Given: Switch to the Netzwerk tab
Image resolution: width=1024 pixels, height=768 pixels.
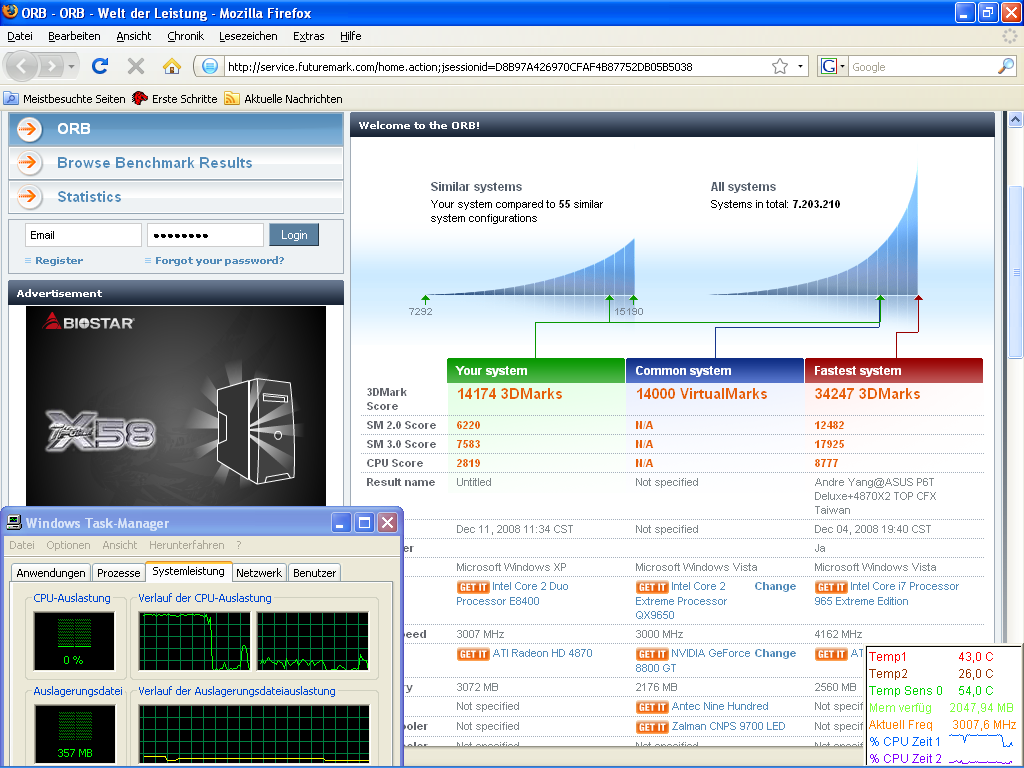Looking at the screenshot, I should [x=259, y=573].
